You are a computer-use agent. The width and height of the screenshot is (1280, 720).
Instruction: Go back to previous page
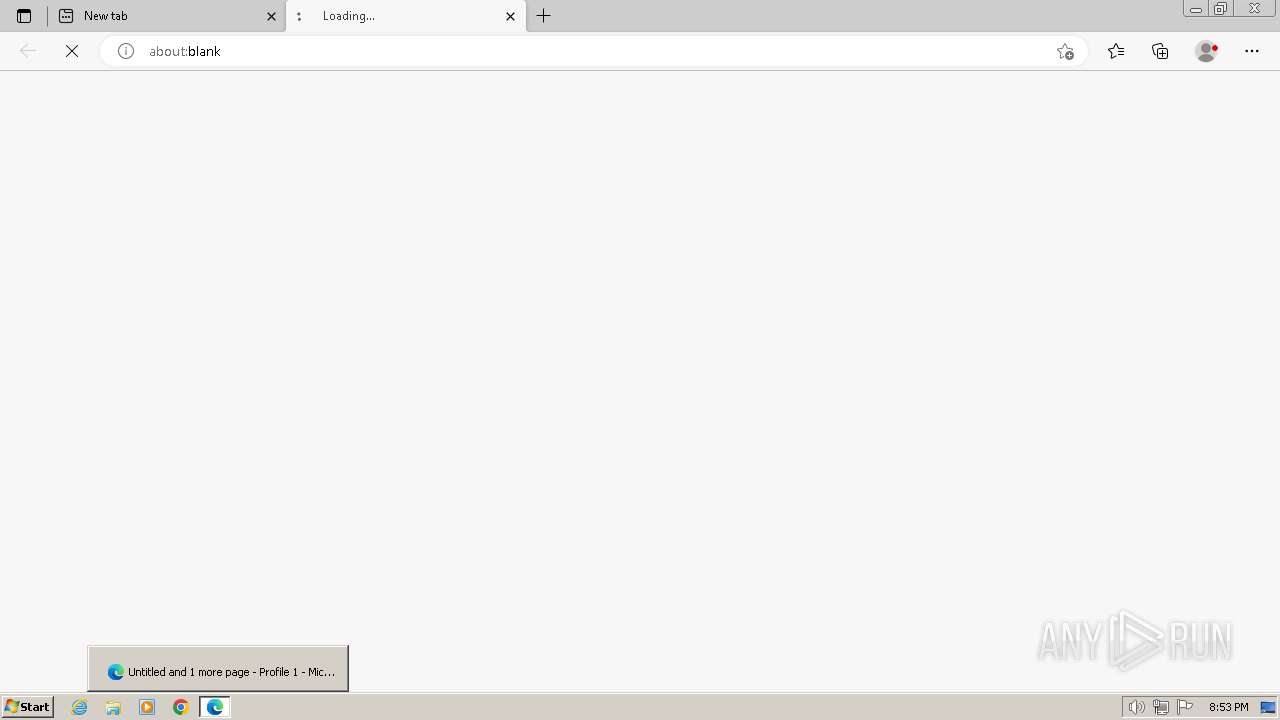point(28,51)
